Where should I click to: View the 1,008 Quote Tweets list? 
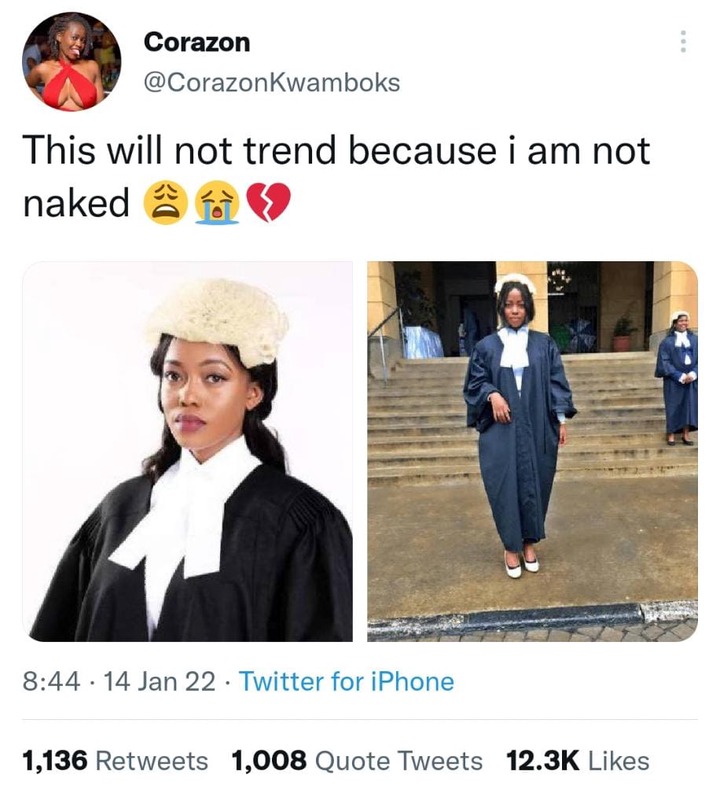357,760
